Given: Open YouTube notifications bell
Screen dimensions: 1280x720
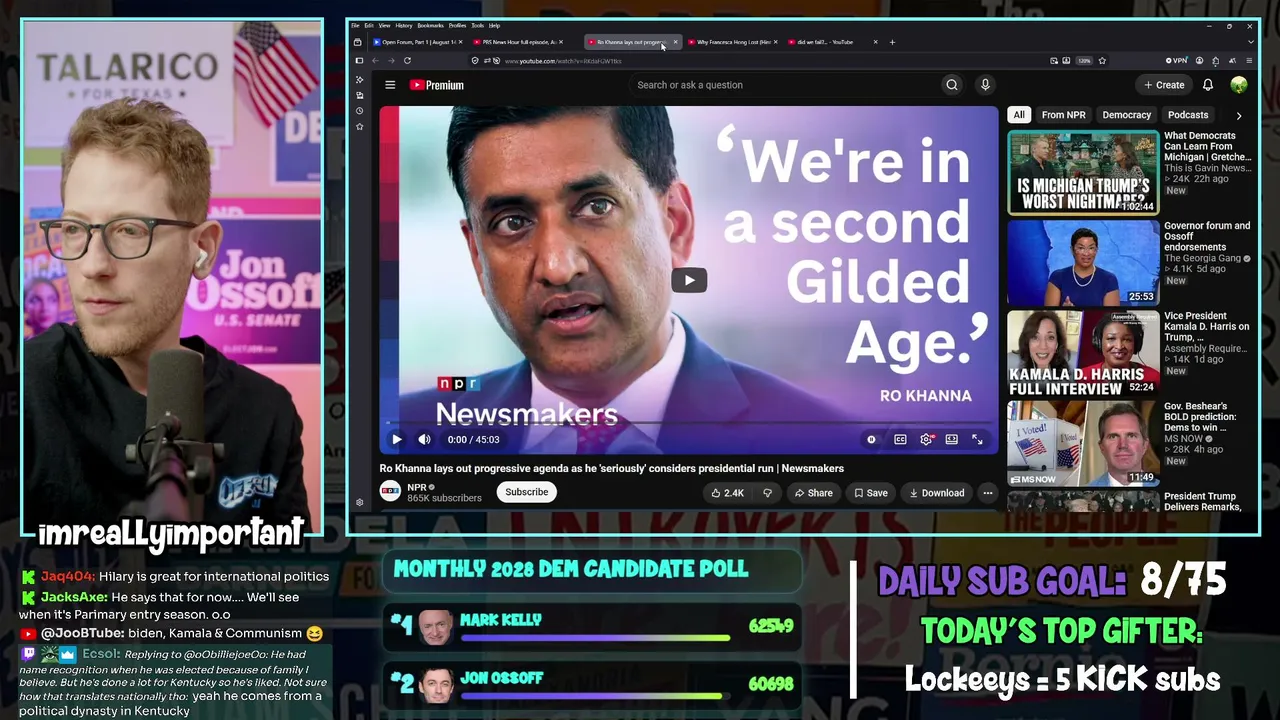Looking at the screenshot, I should 1208,85.
